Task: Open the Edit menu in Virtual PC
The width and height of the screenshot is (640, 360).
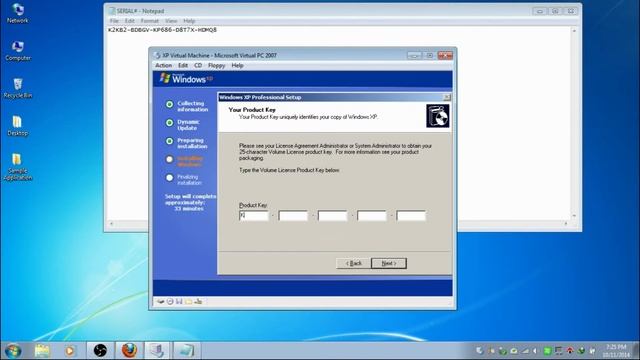Action: (x=183, y=65)
